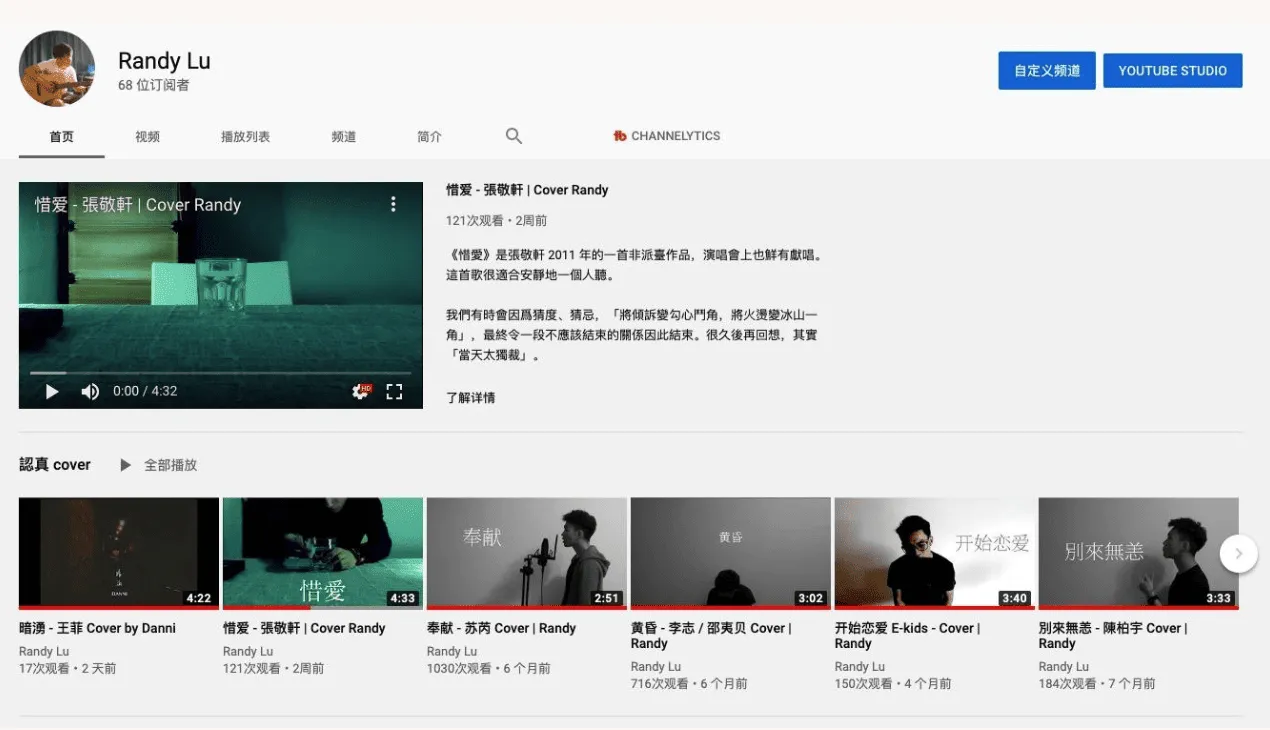Screen dimensions: 1270x730
Task: Click play-all triangle icon beside 認真 cover
Action: click(x=125, y=465)
